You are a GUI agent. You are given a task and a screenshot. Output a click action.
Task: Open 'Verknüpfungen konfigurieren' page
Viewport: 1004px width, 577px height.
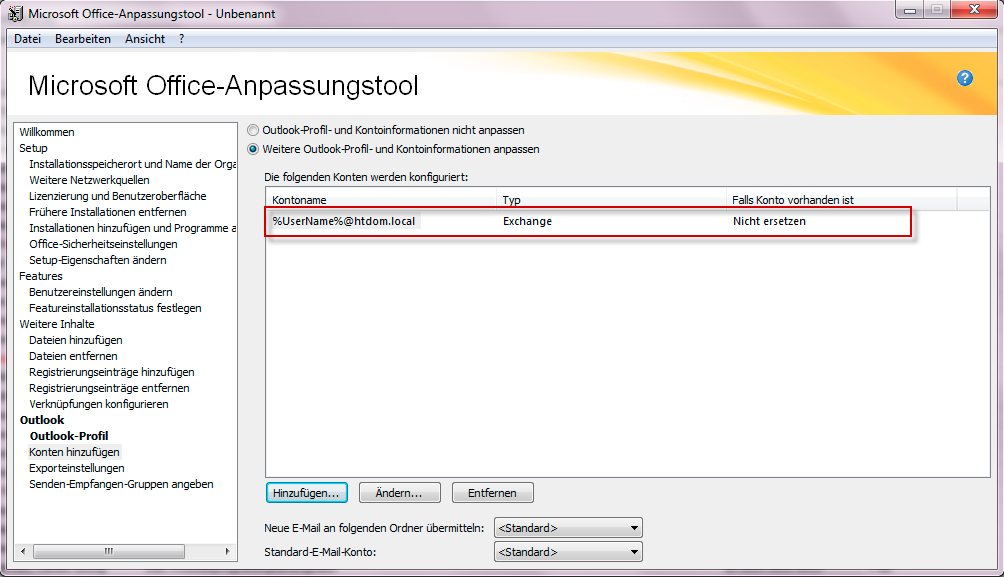coord(99,404)
